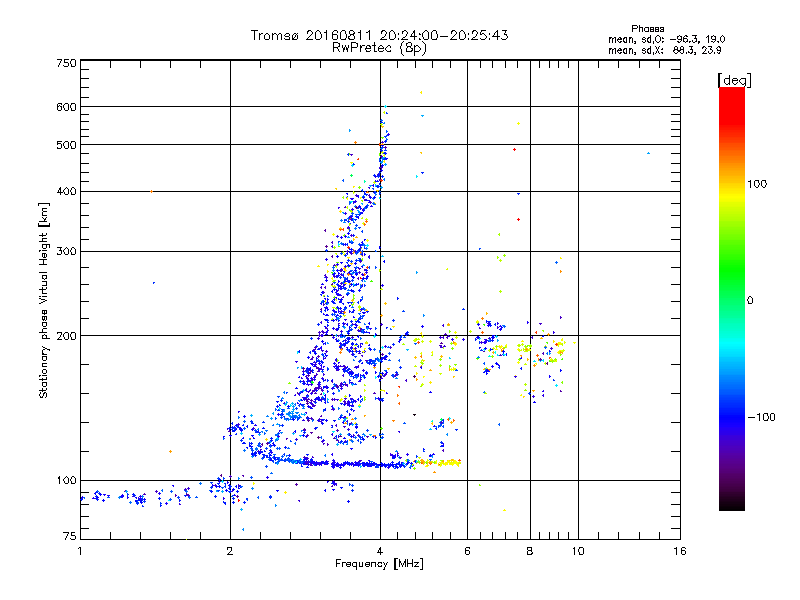Image resolution: width=800 pixels, height=600 pixels.
Task: Click the '0' colorbar tick label
Action: tap(750, 300)
